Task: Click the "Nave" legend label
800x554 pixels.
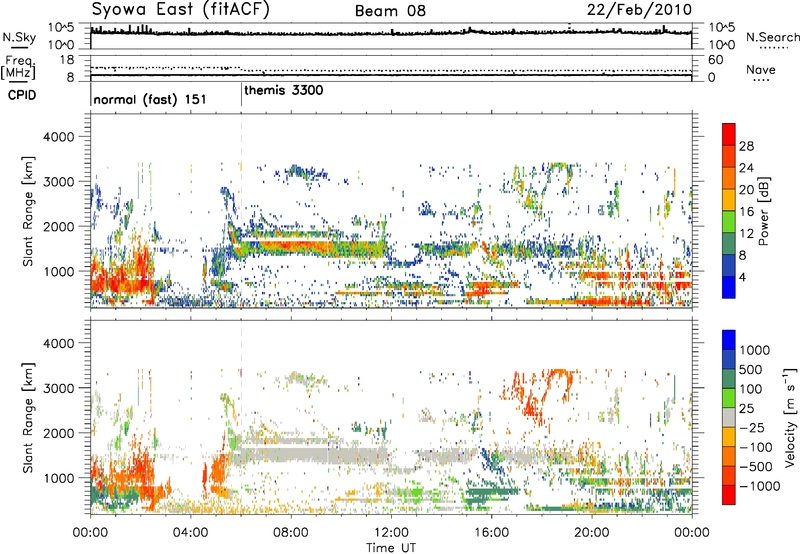Action: click(x=761, y=69)
